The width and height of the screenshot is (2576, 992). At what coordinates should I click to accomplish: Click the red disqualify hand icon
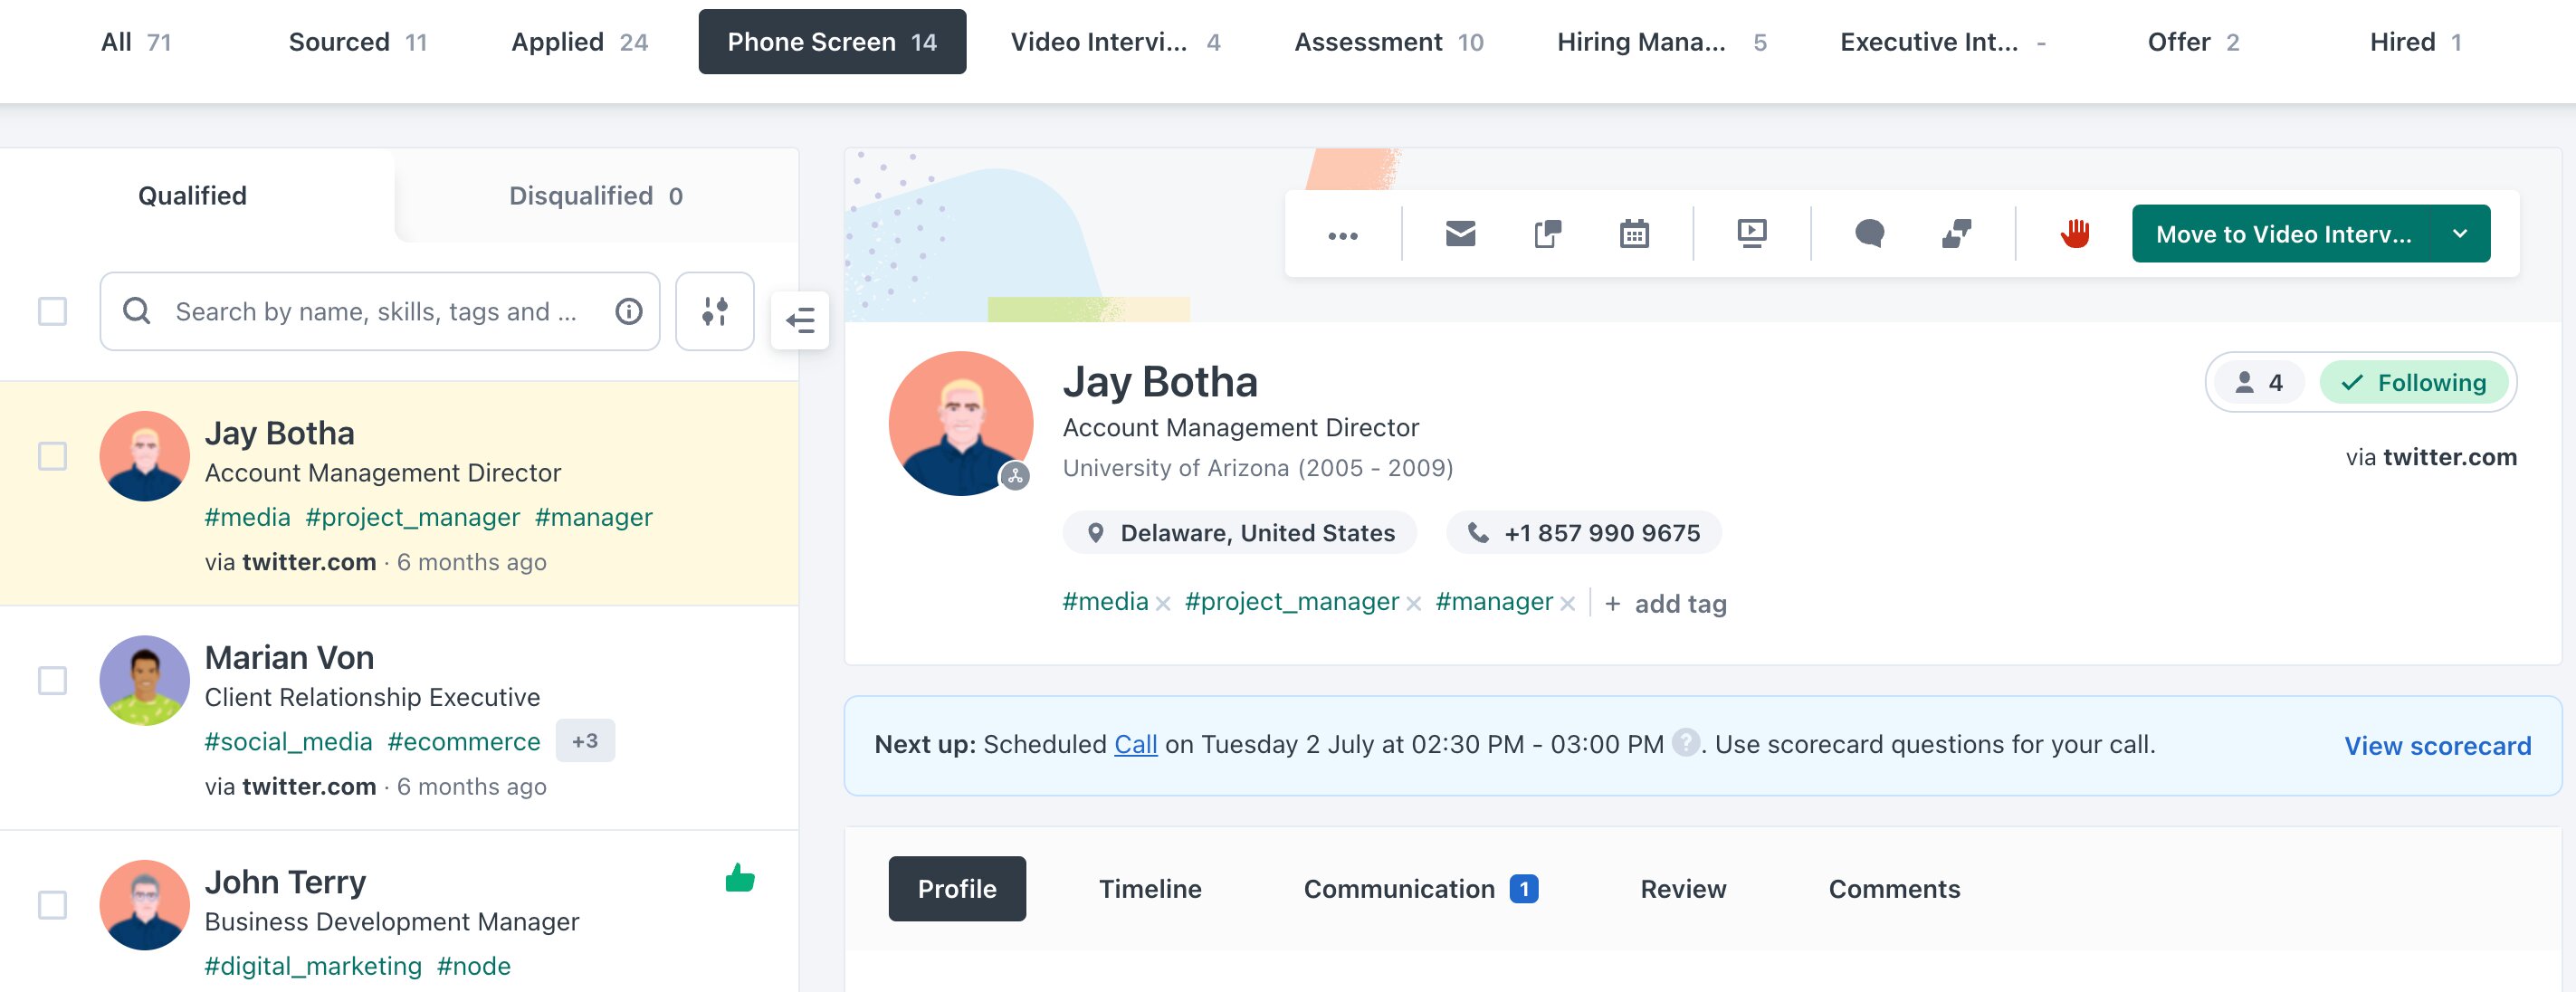click(x=2075, y=235)
